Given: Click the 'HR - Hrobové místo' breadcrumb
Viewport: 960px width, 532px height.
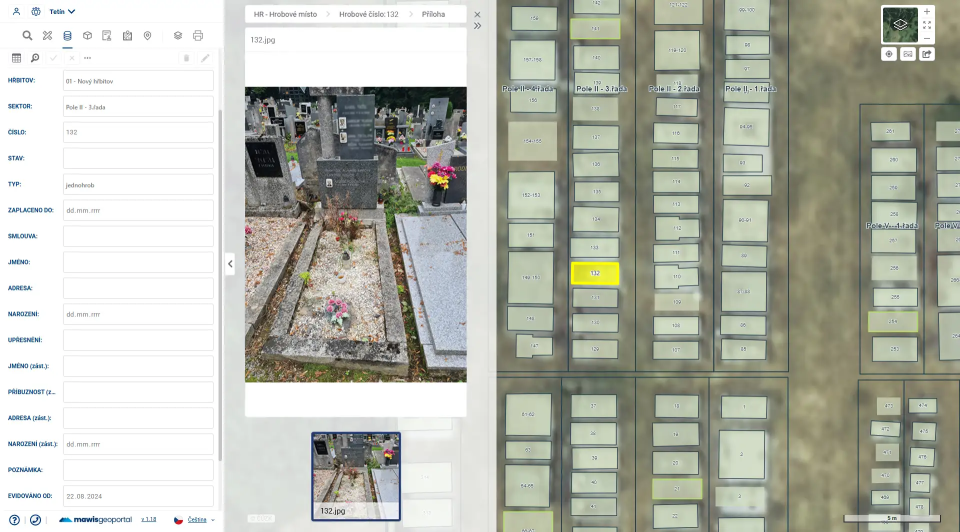Looking at the screenshot, I should [288, 15].
